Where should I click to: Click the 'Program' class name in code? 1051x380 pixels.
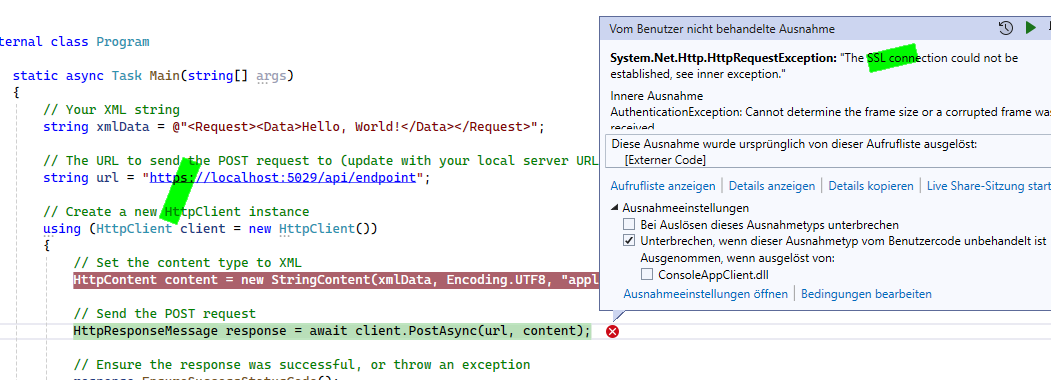123,42
